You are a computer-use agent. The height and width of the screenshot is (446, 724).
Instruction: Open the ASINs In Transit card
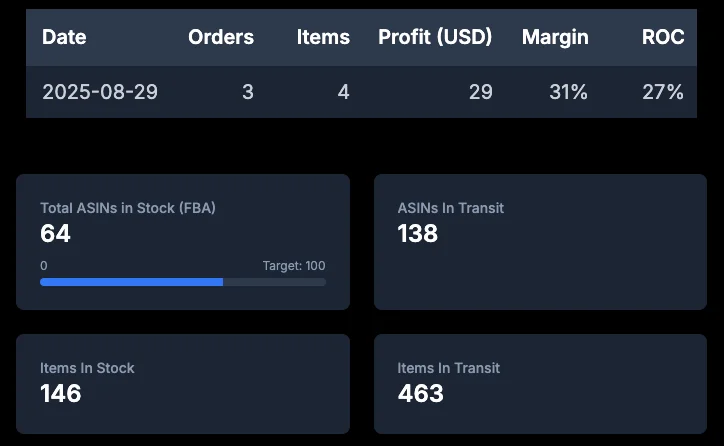[540, 242]
